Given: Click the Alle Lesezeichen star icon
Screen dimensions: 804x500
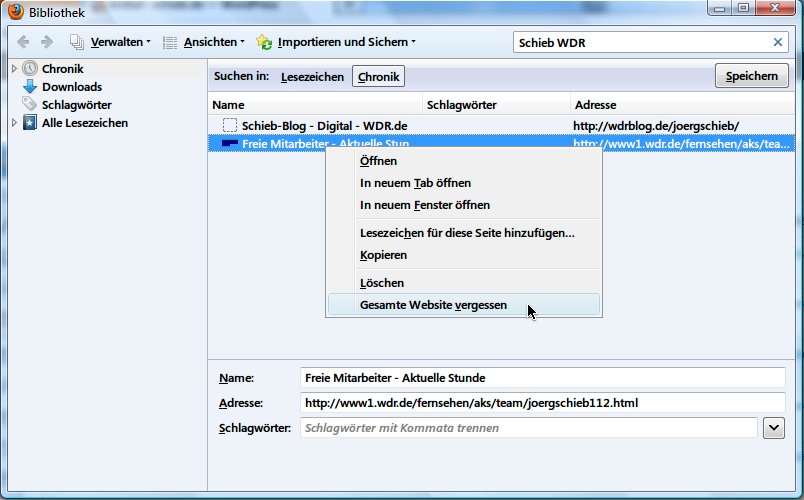Looking at the screenshot, I should coord(30,123).
